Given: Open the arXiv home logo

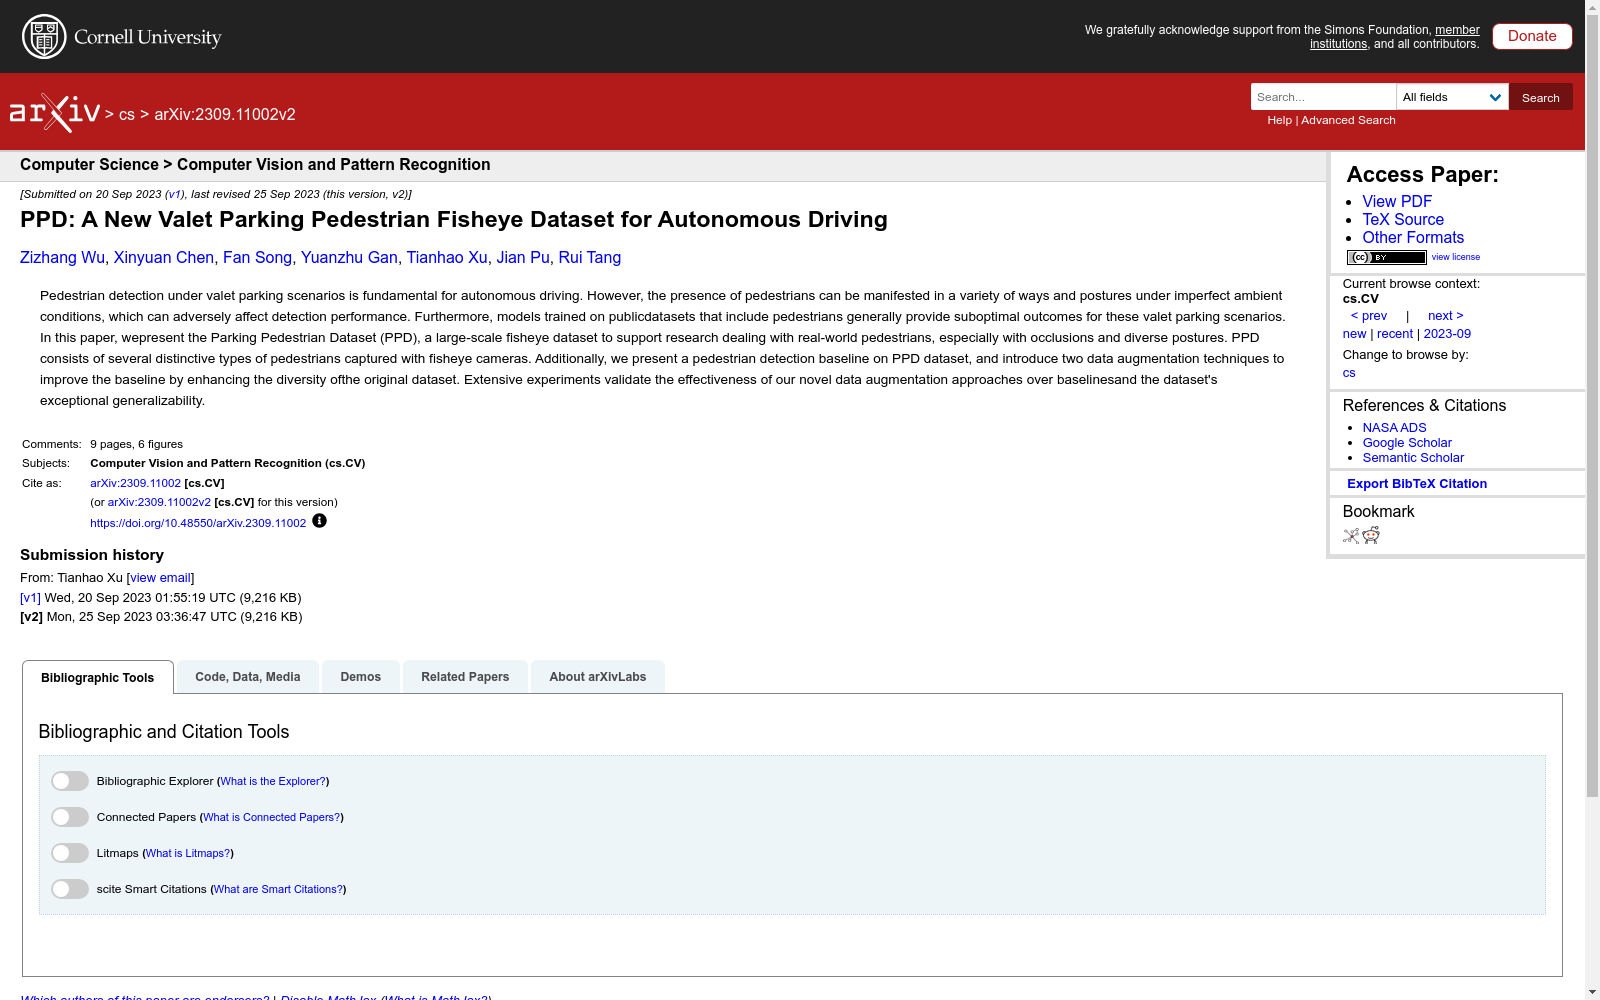Looking at the screenshot, I should pyautogui.click(x=55, y=113).
